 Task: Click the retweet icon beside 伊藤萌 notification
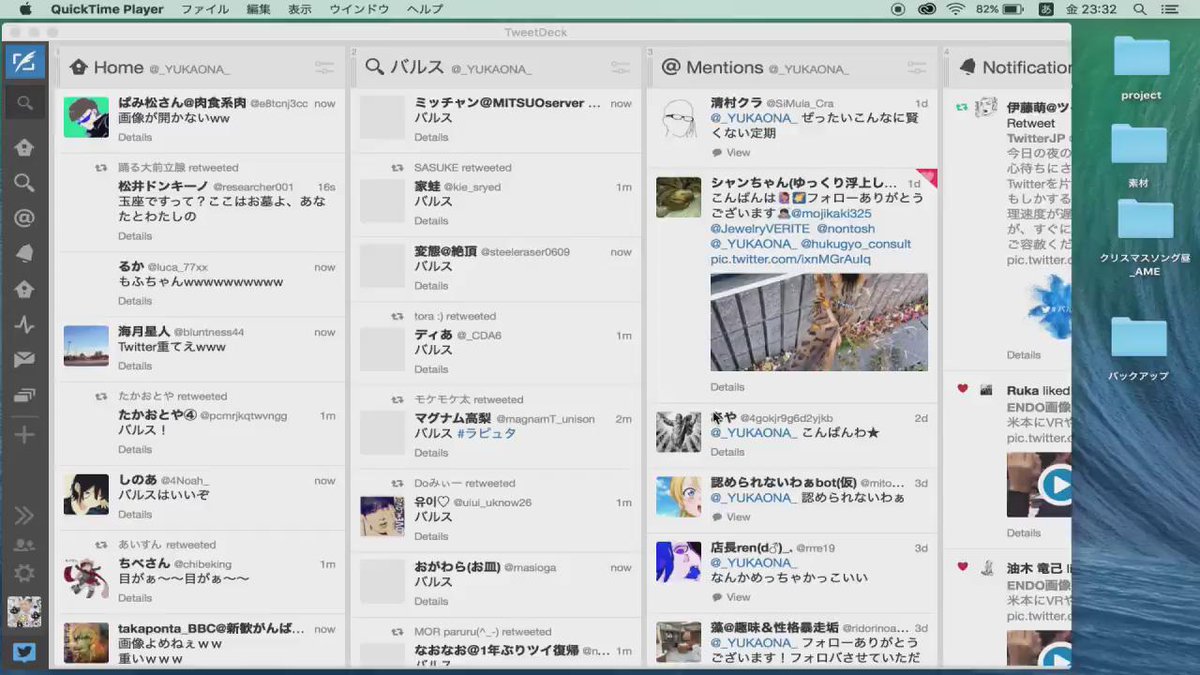[962, 106]
